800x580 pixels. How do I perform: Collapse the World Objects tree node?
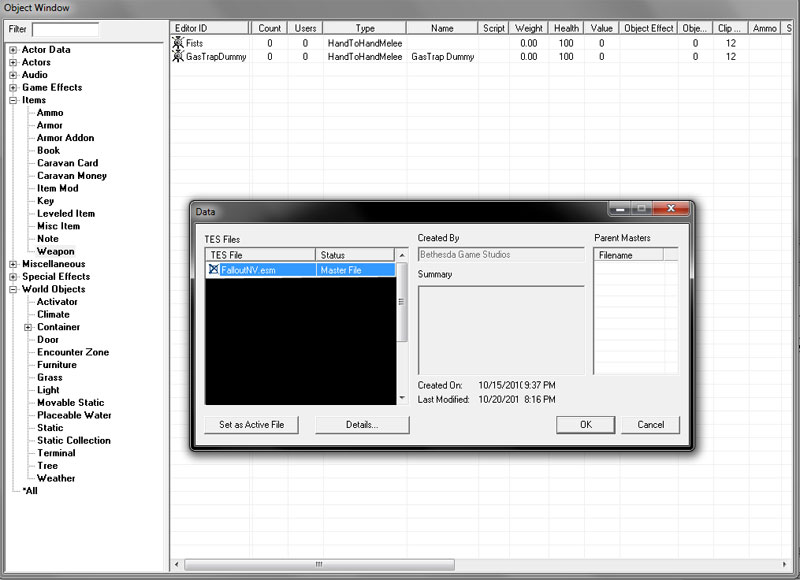13,289
